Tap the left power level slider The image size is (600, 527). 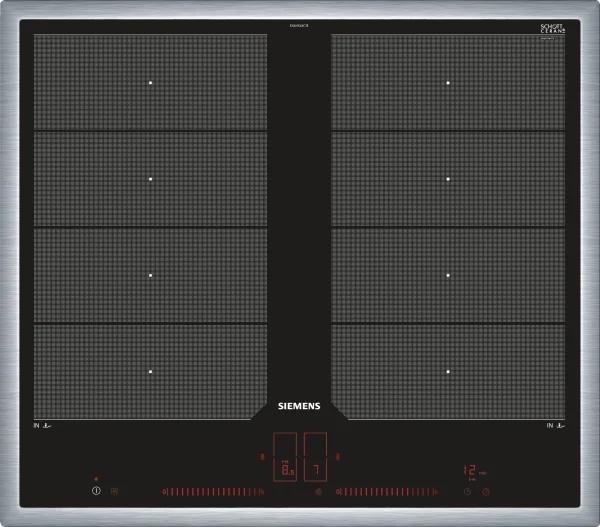pyautogui.click(x=213, y=492)
